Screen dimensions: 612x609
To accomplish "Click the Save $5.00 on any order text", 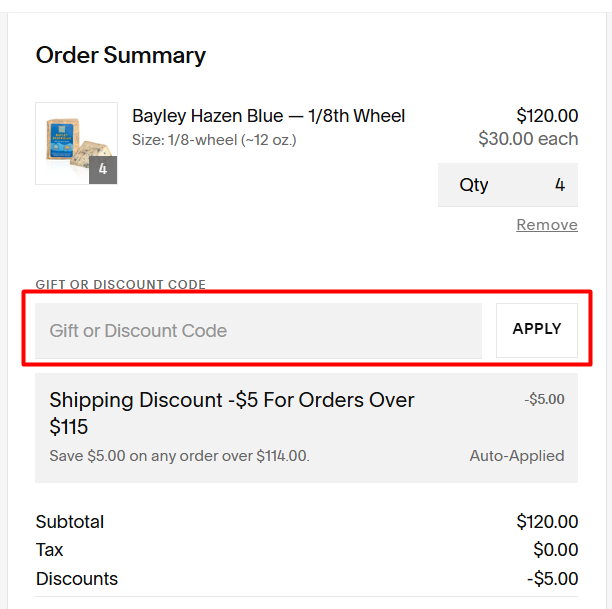I will coord(179,456).
